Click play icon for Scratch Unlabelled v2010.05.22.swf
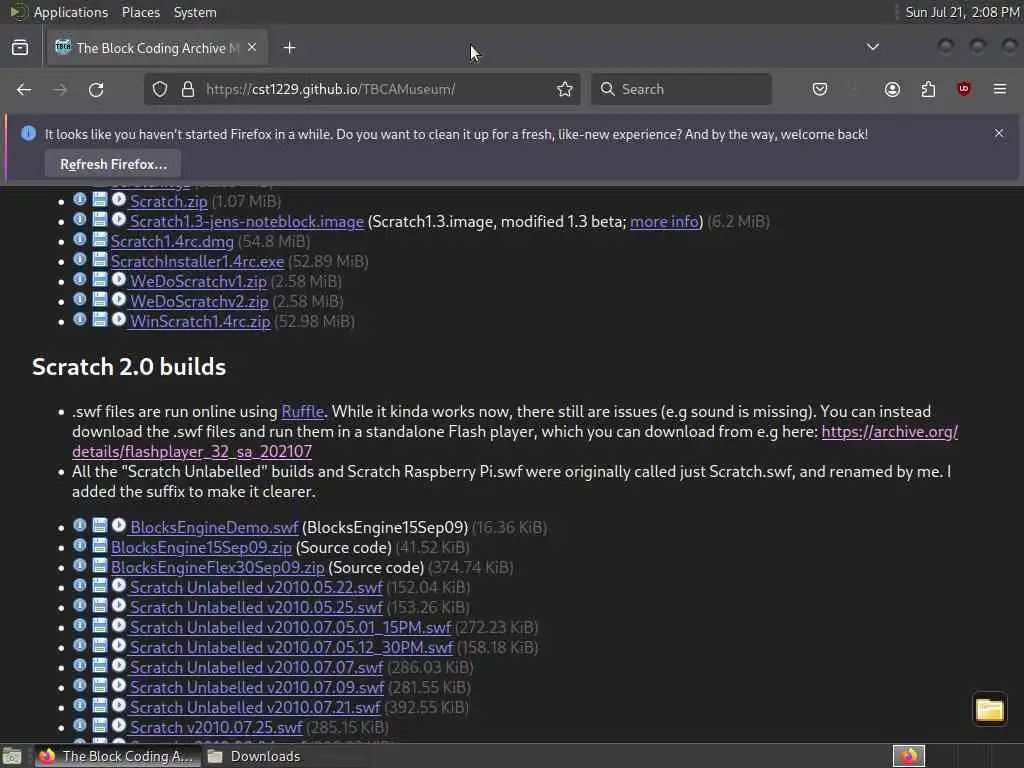The image size is (1024, 768). click(119, 585)
